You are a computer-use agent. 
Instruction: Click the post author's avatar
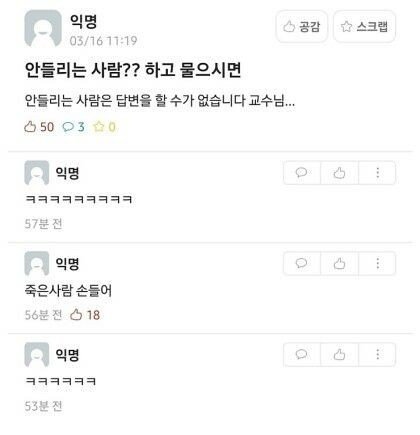[43, 28]
